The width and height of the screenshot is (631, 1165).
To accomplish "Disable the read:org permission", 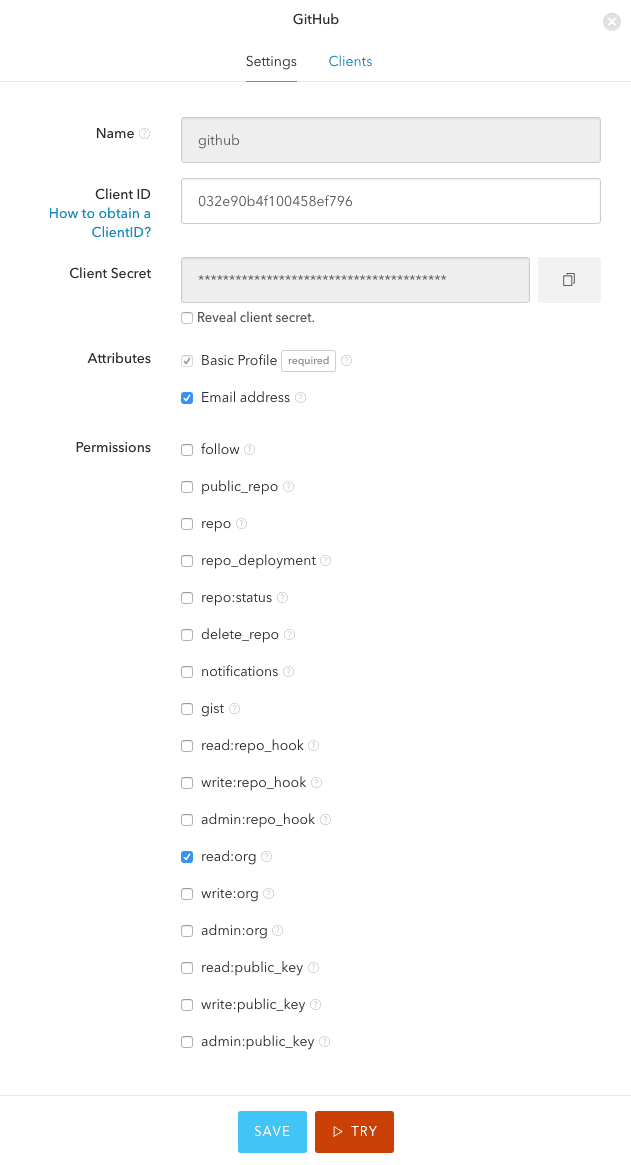I will click(187, 856).
